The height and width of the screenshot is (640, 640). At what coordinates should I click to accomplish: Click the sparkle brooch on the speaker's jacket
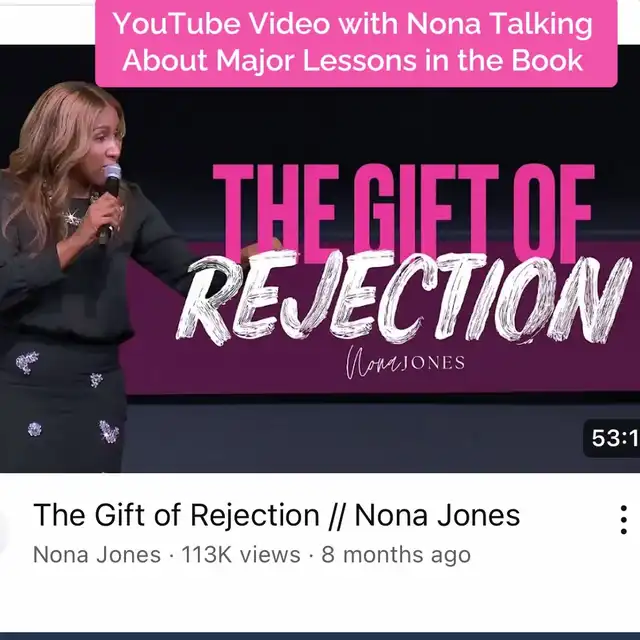click(71, 218)
